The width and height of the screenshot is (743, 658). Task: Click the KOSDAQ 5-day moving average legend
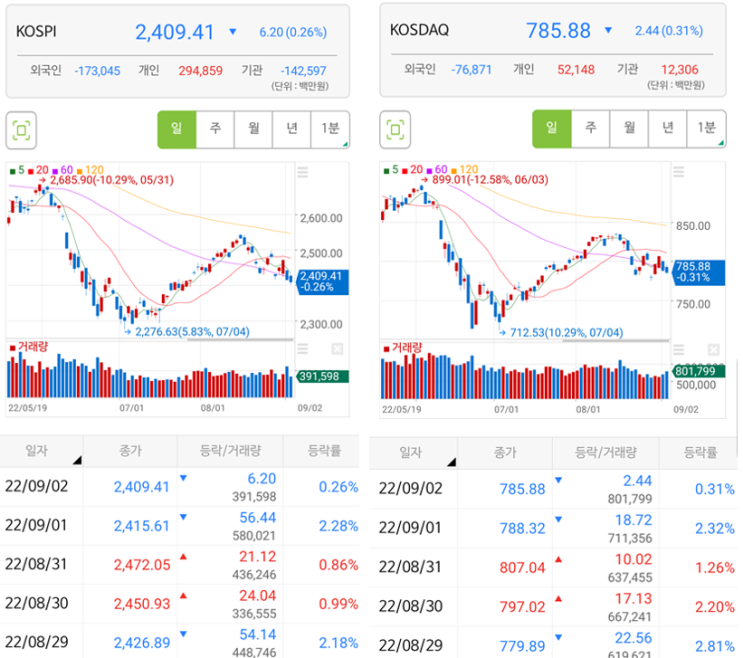[x=391, y=170]
